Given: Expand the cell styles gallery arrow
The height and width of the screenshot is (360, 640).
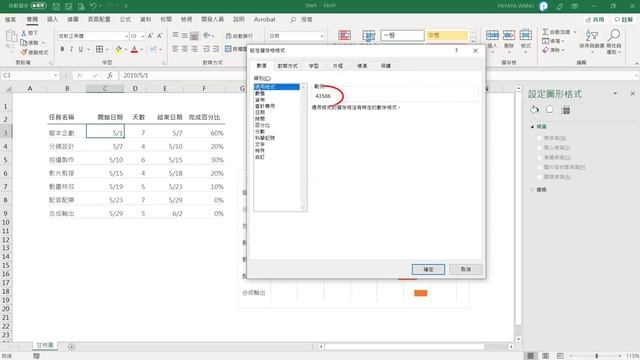Looking at the screenshot, I should pos(473,42).
